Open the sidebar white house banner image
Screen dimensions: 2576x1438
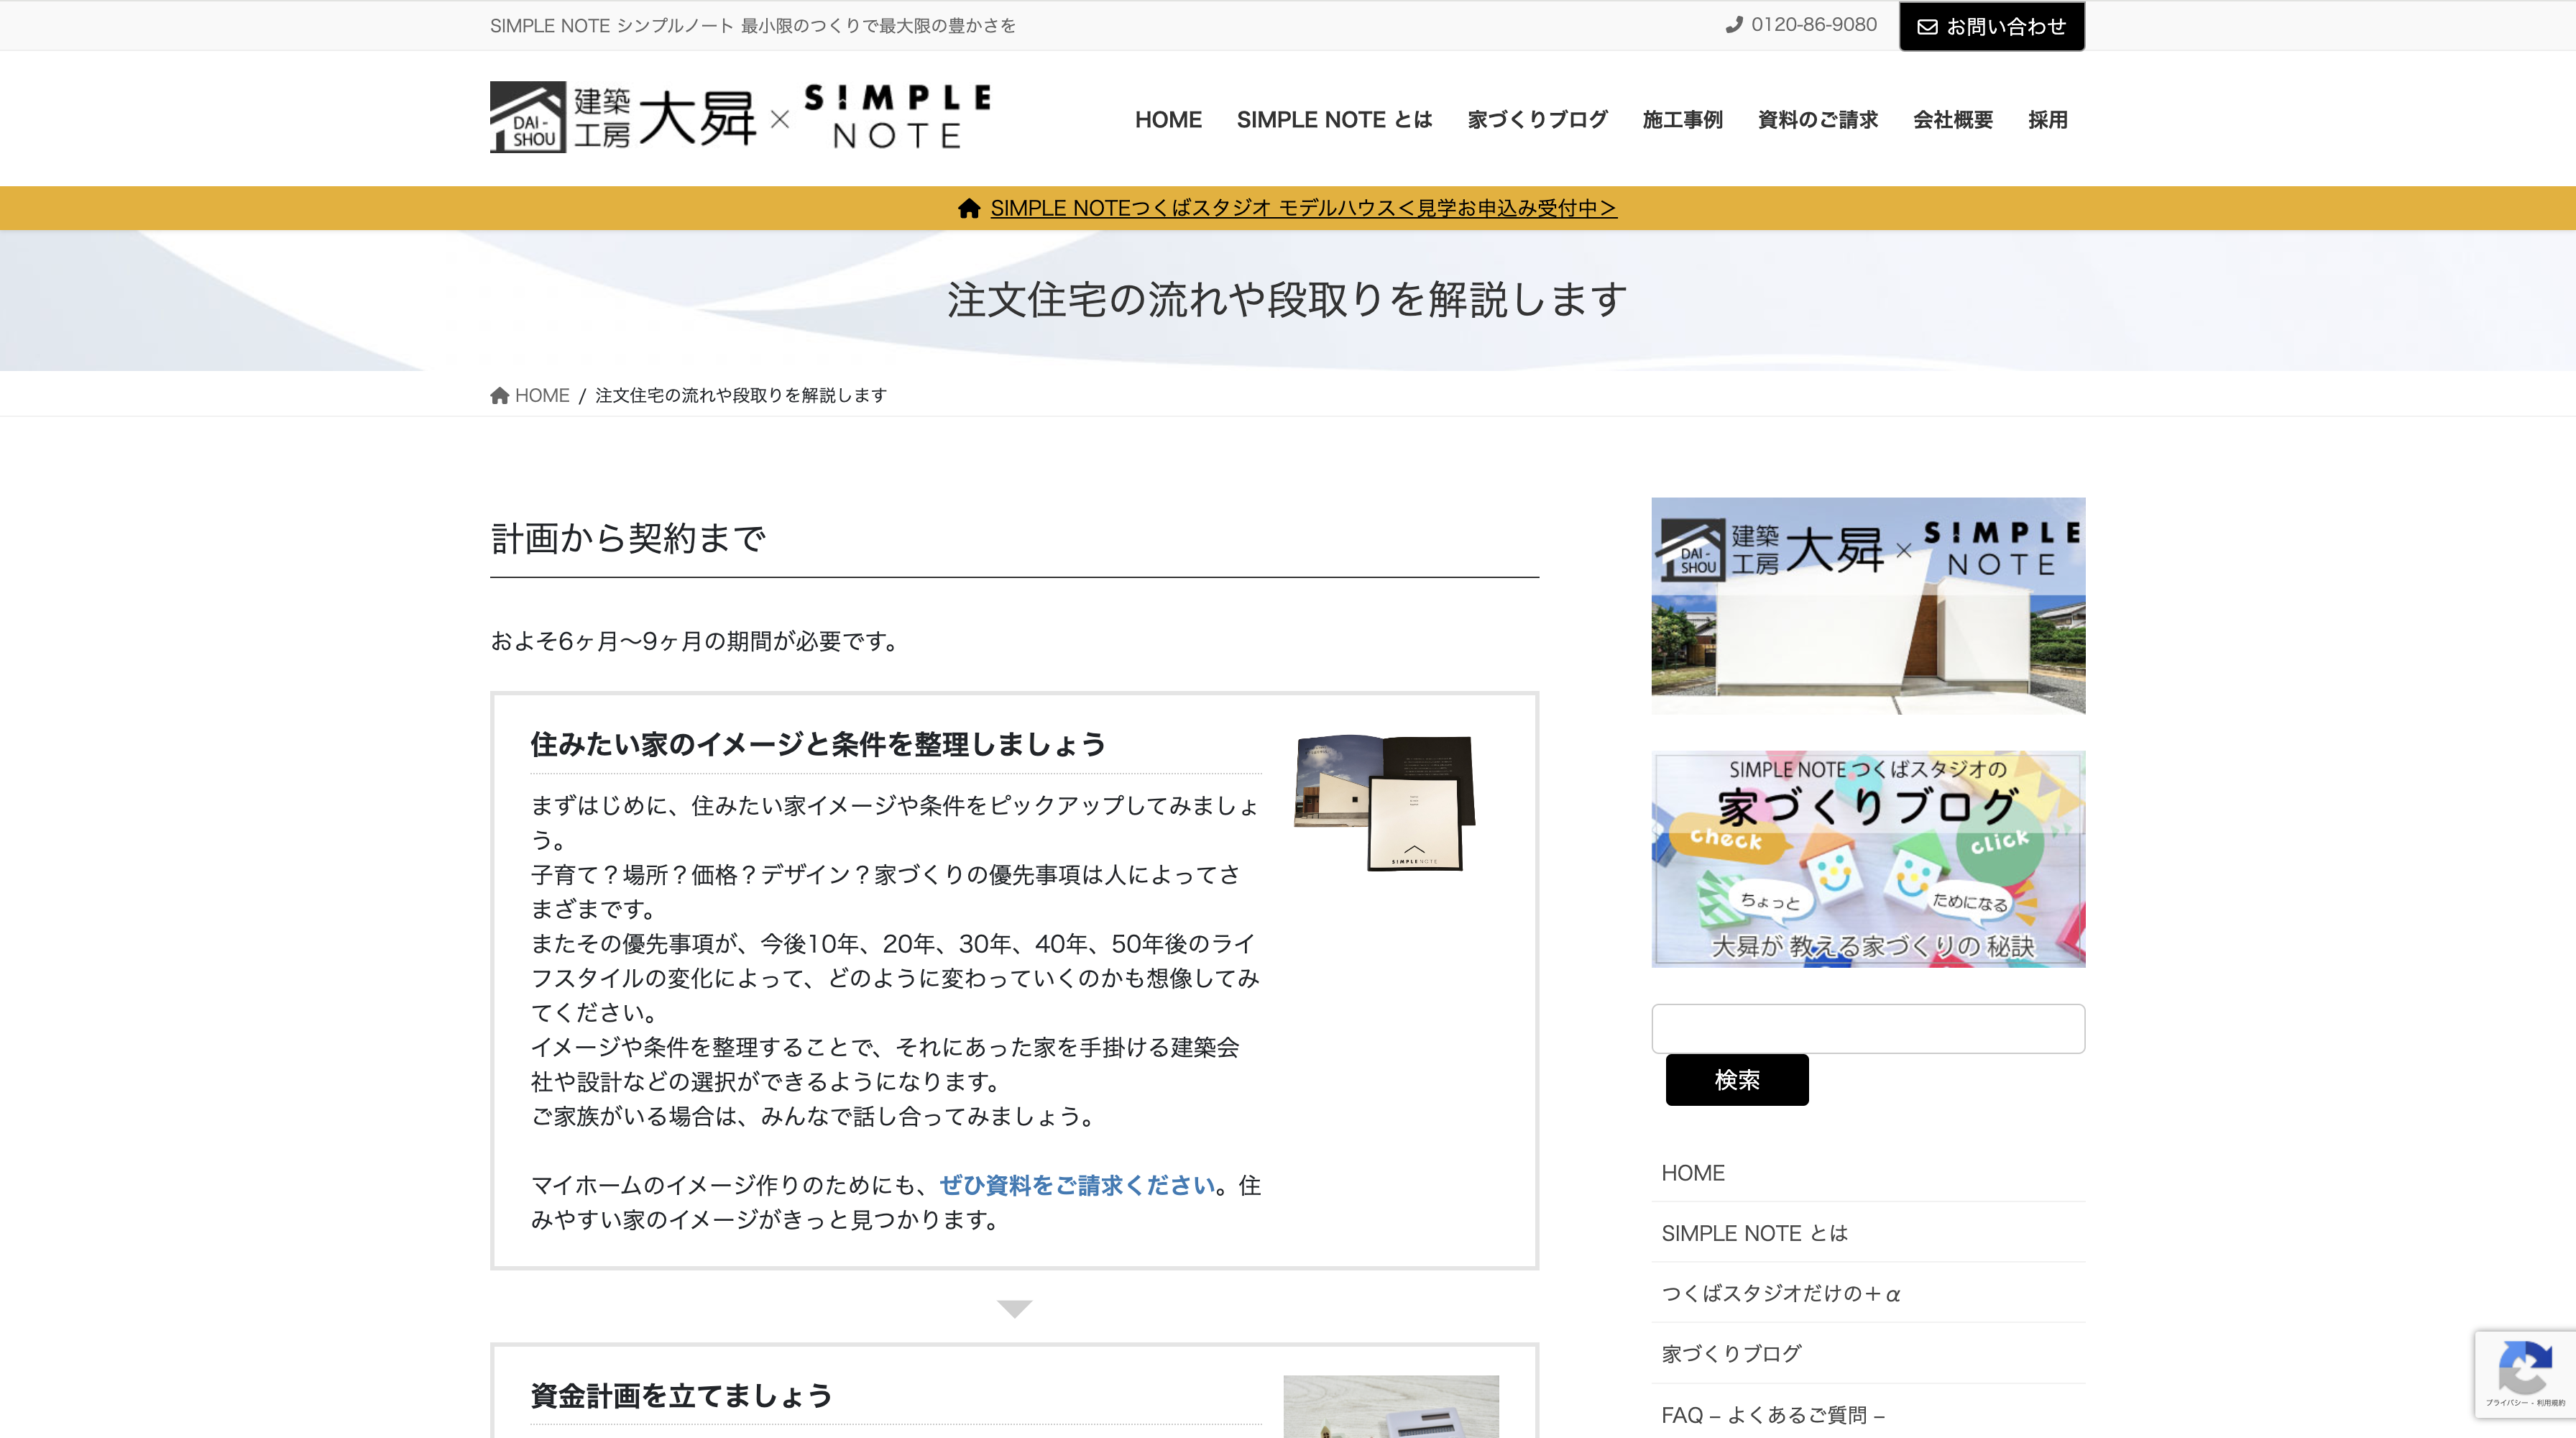(1868, 606)
